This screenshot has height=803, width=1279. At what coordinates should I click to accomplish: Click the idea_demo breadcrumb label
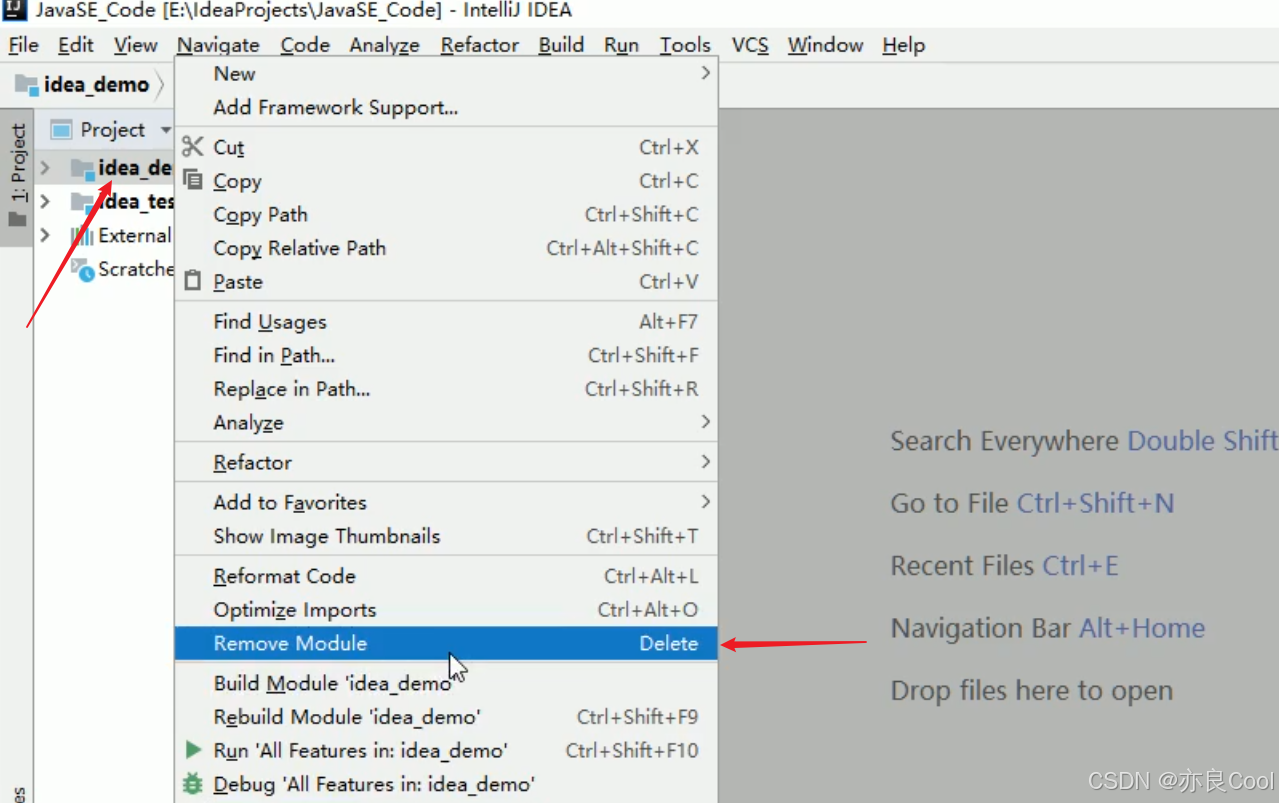pyautogui.click(x=96, y=85)
